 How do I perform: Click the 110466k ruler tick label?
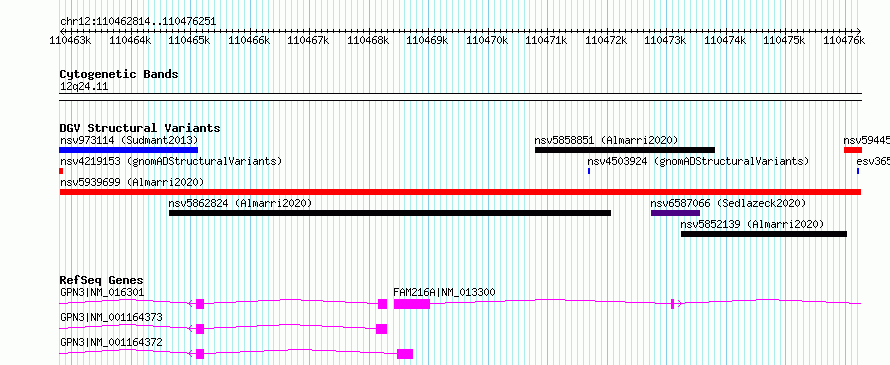[249, 40]
